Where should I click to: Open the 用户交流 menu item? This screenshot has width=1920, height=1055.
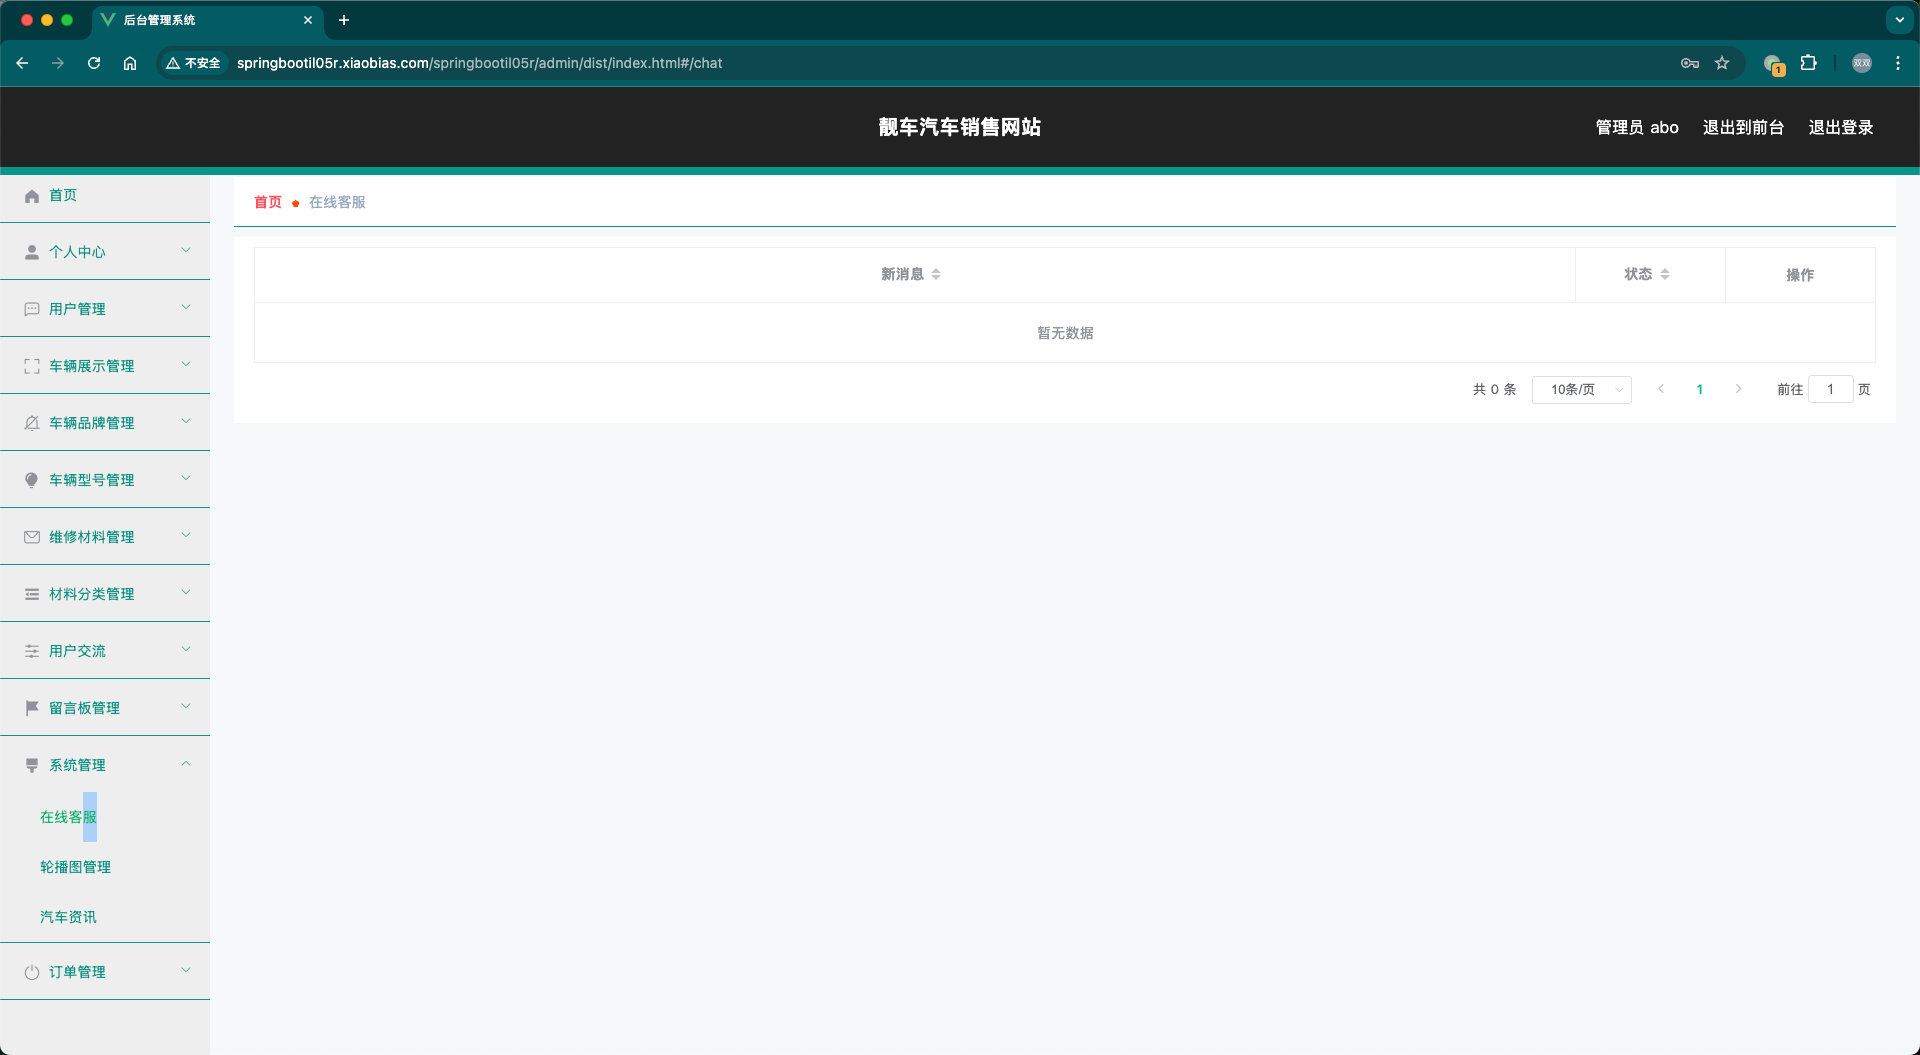(x=105, y=651)
